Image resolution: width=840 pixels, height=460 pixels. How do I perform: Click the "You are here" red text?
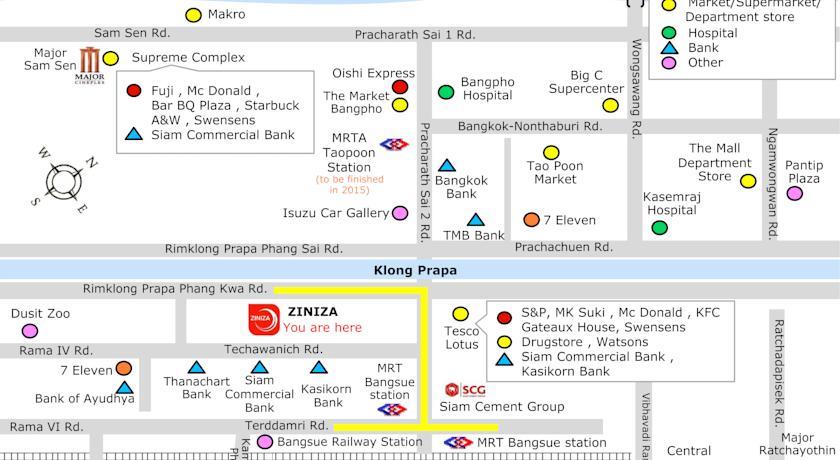pos(322,327)
